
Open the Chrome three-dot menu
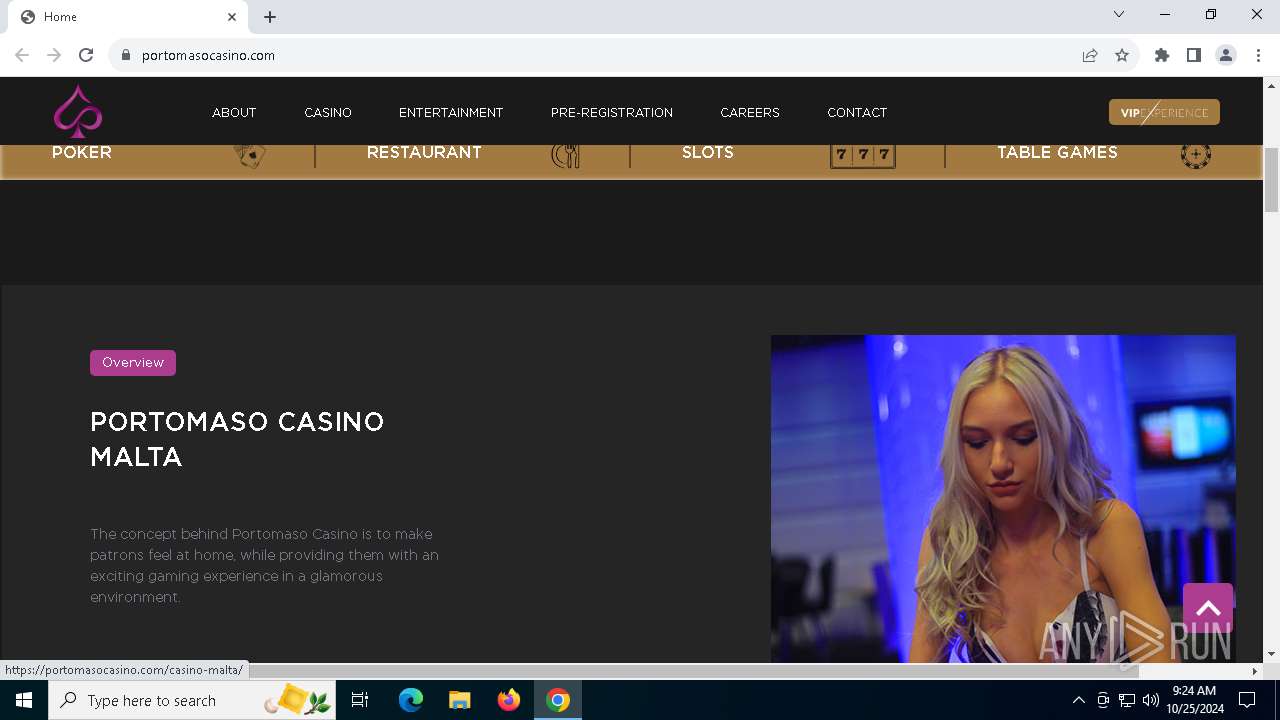point(1258,55)
